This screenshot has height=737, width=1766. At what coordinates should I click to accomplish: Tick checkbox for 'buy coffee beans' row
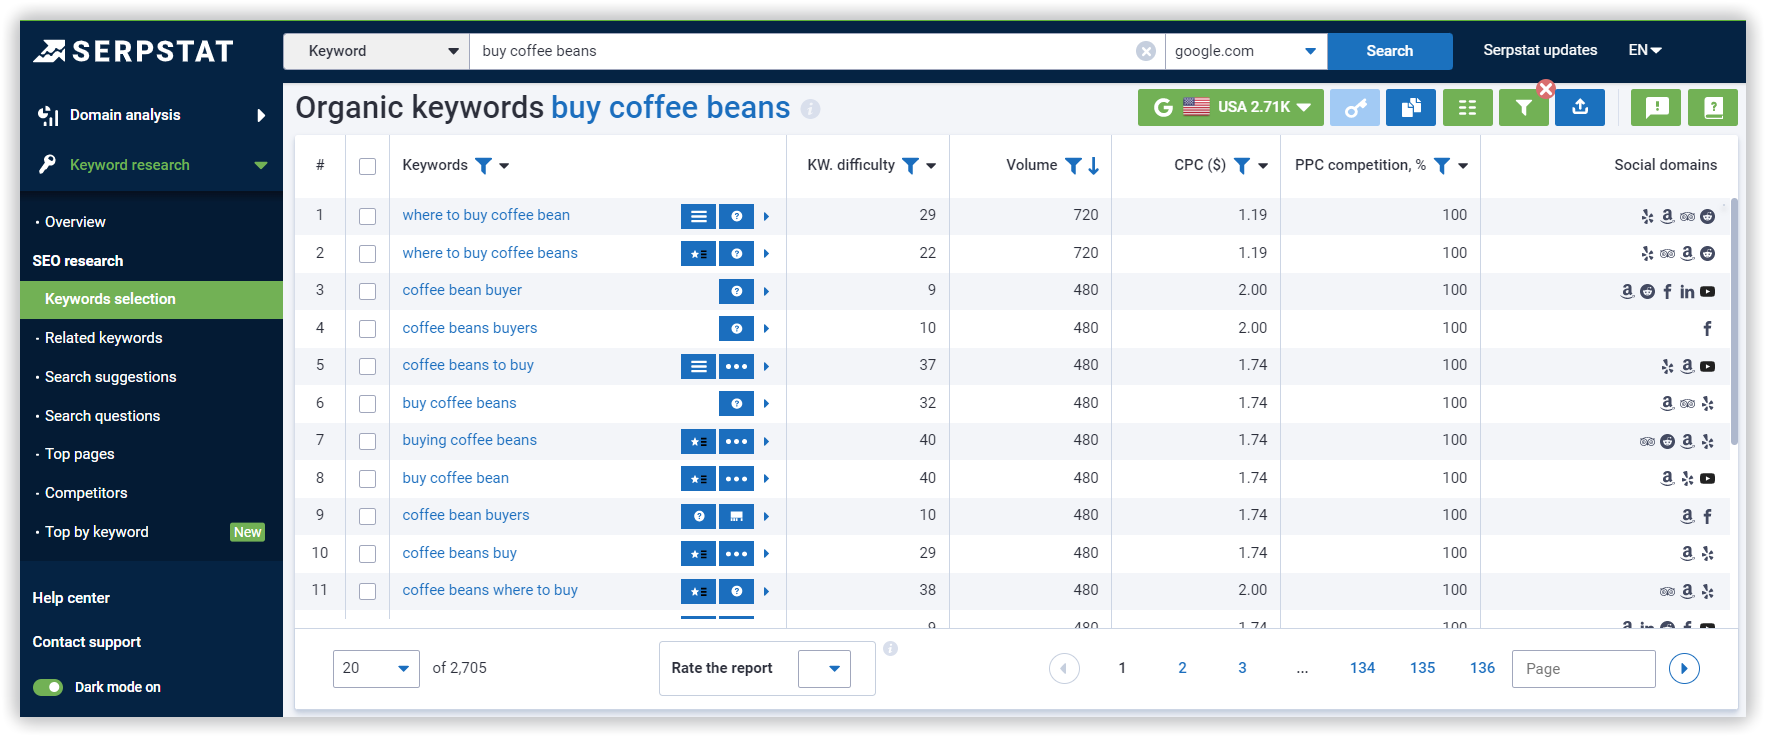pyautogui.click(x=367, y=404)
